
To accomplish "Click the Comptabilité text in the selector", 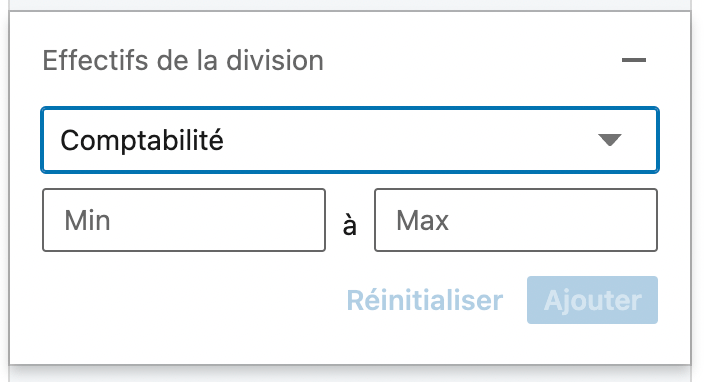I will pyautogui.click(x=142, y=141).
